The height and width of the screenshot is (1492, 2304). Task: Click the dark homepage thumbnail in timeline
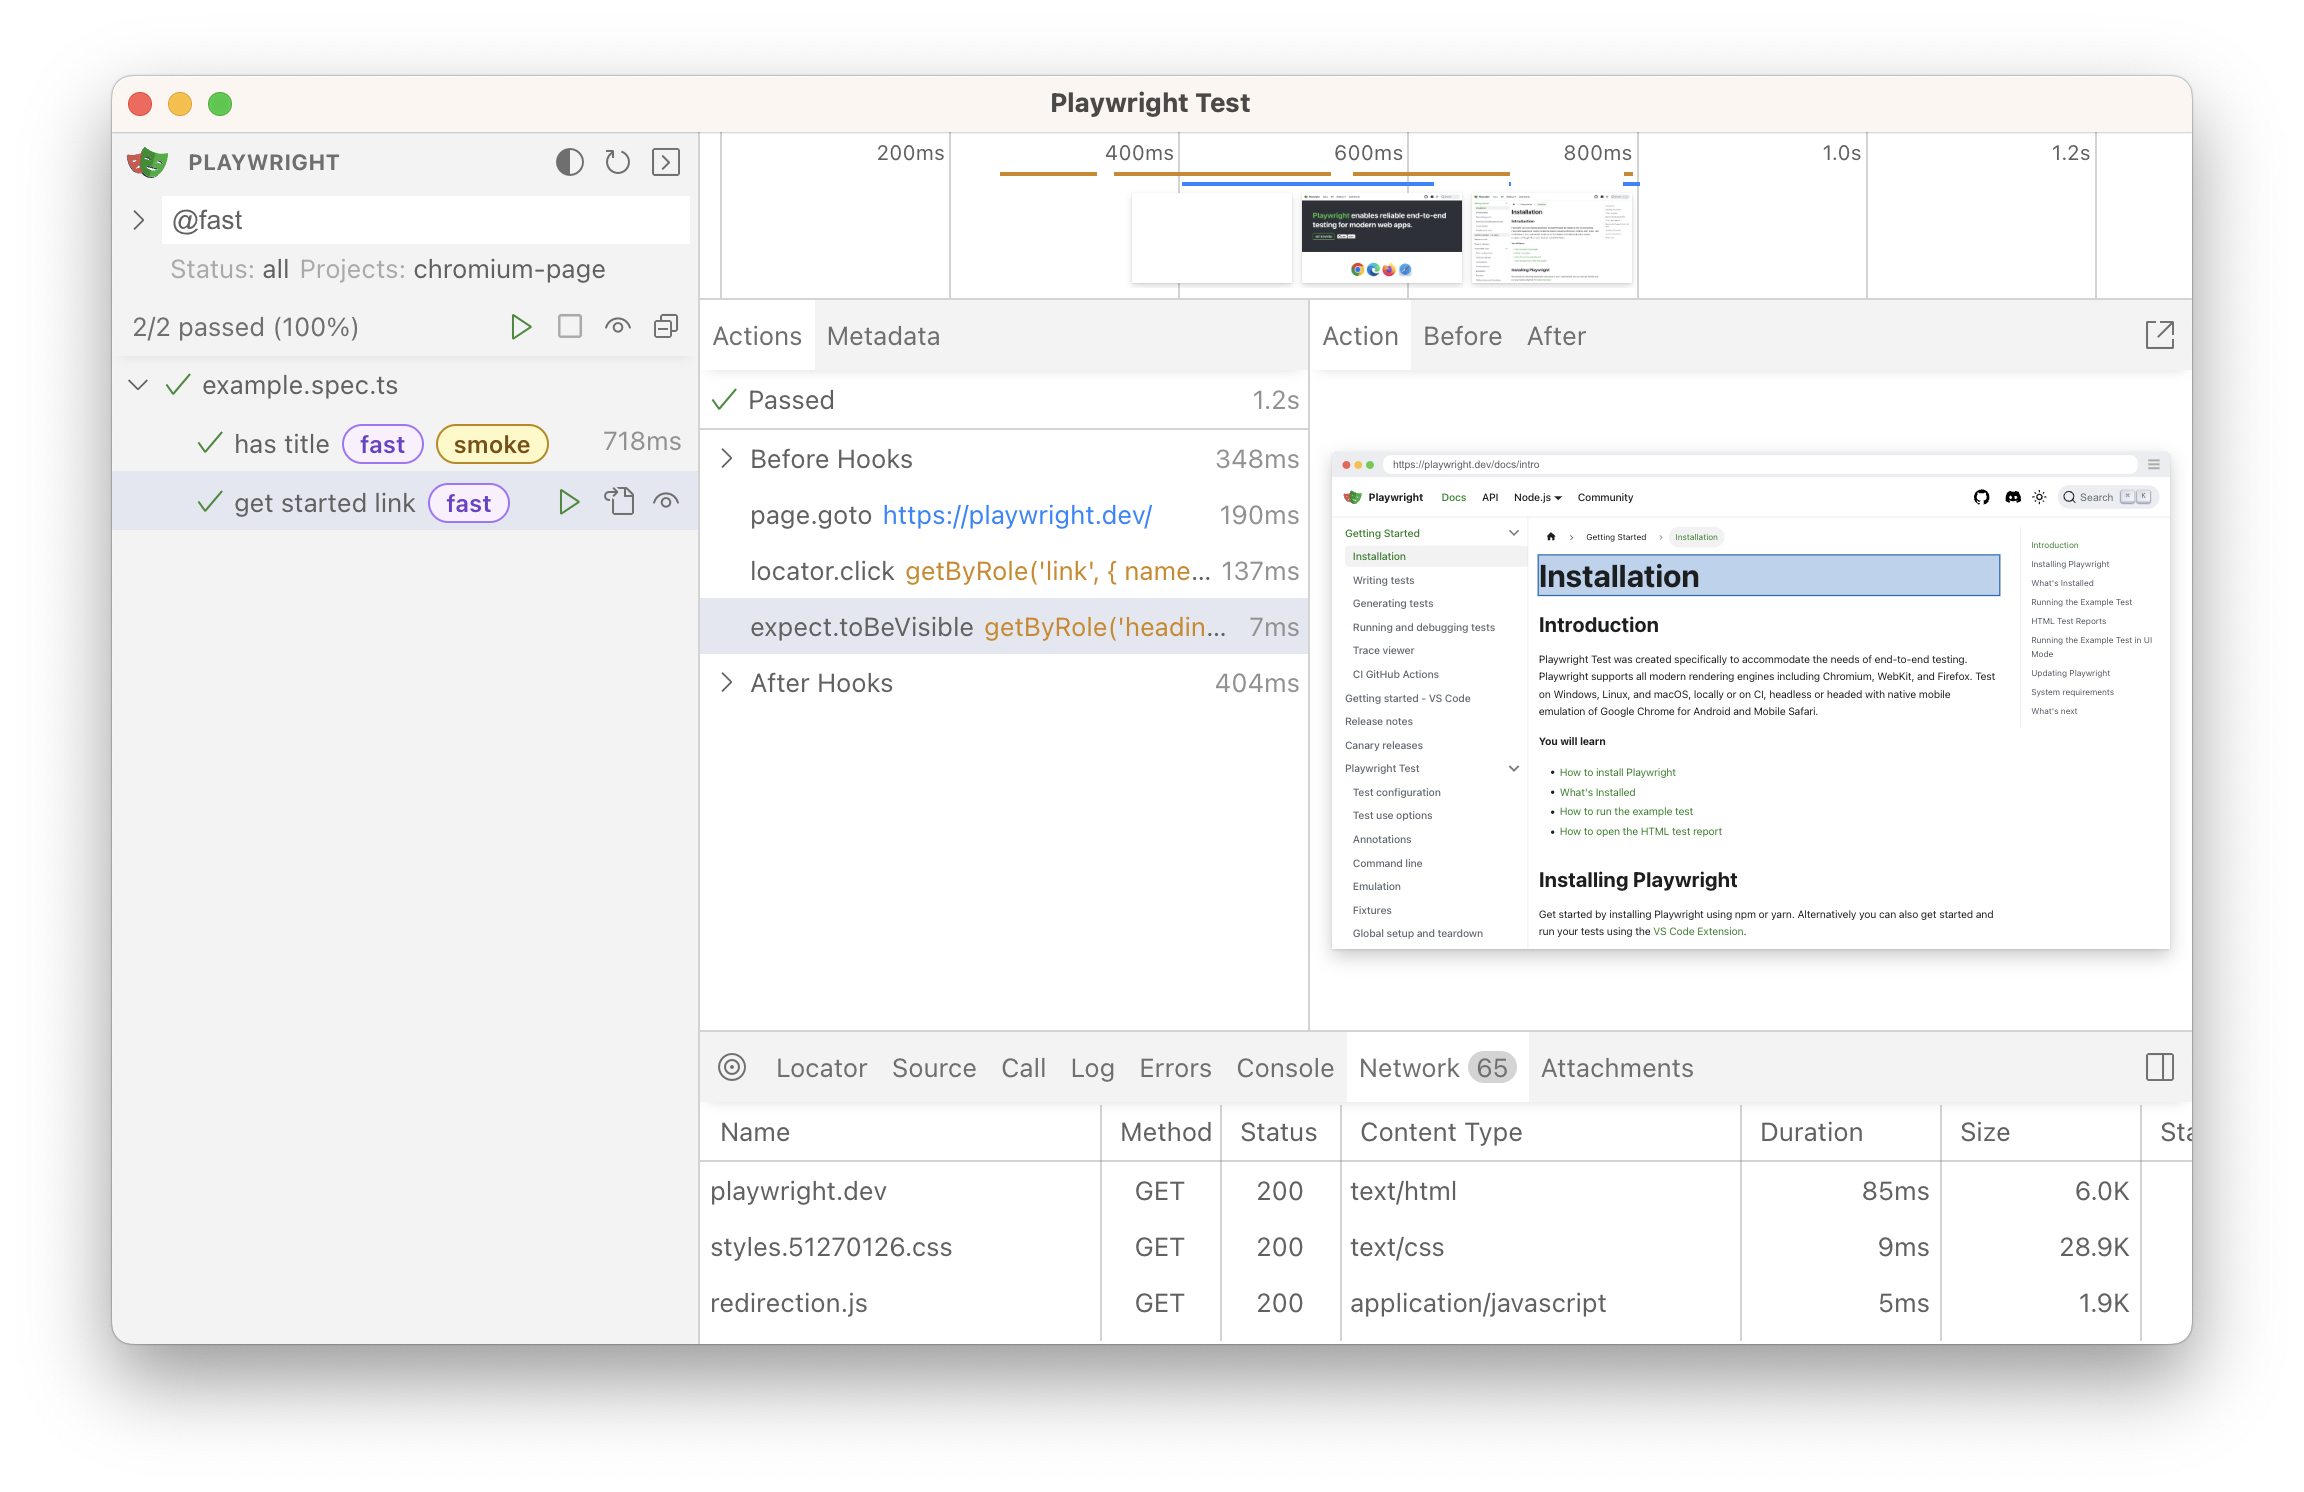[1381, 240]
